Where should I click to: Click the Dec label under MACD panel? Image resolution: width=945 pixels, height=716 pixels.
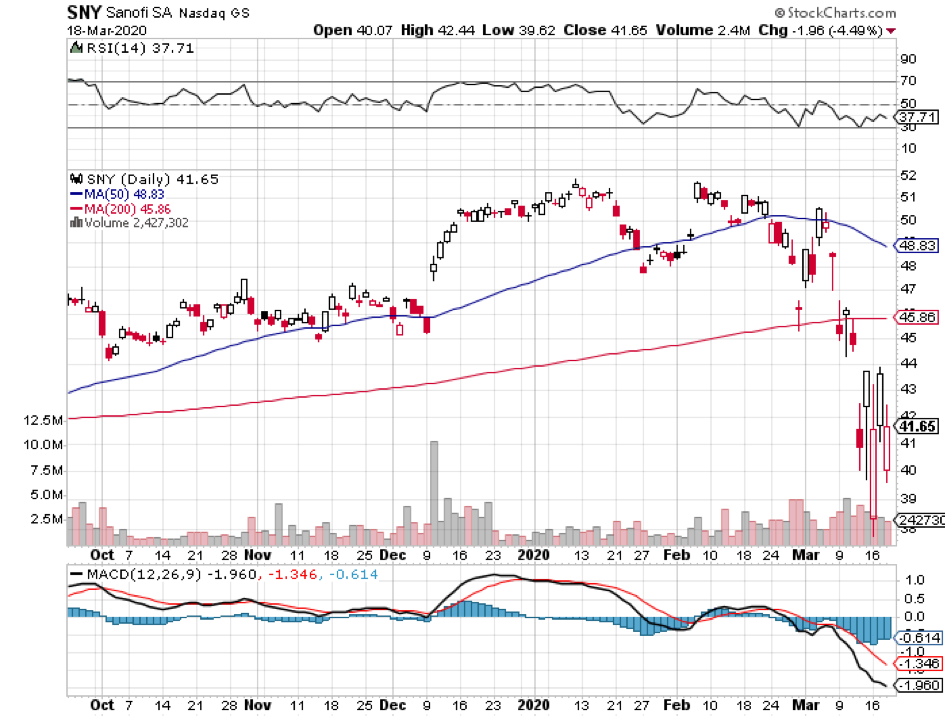point(393,705)
